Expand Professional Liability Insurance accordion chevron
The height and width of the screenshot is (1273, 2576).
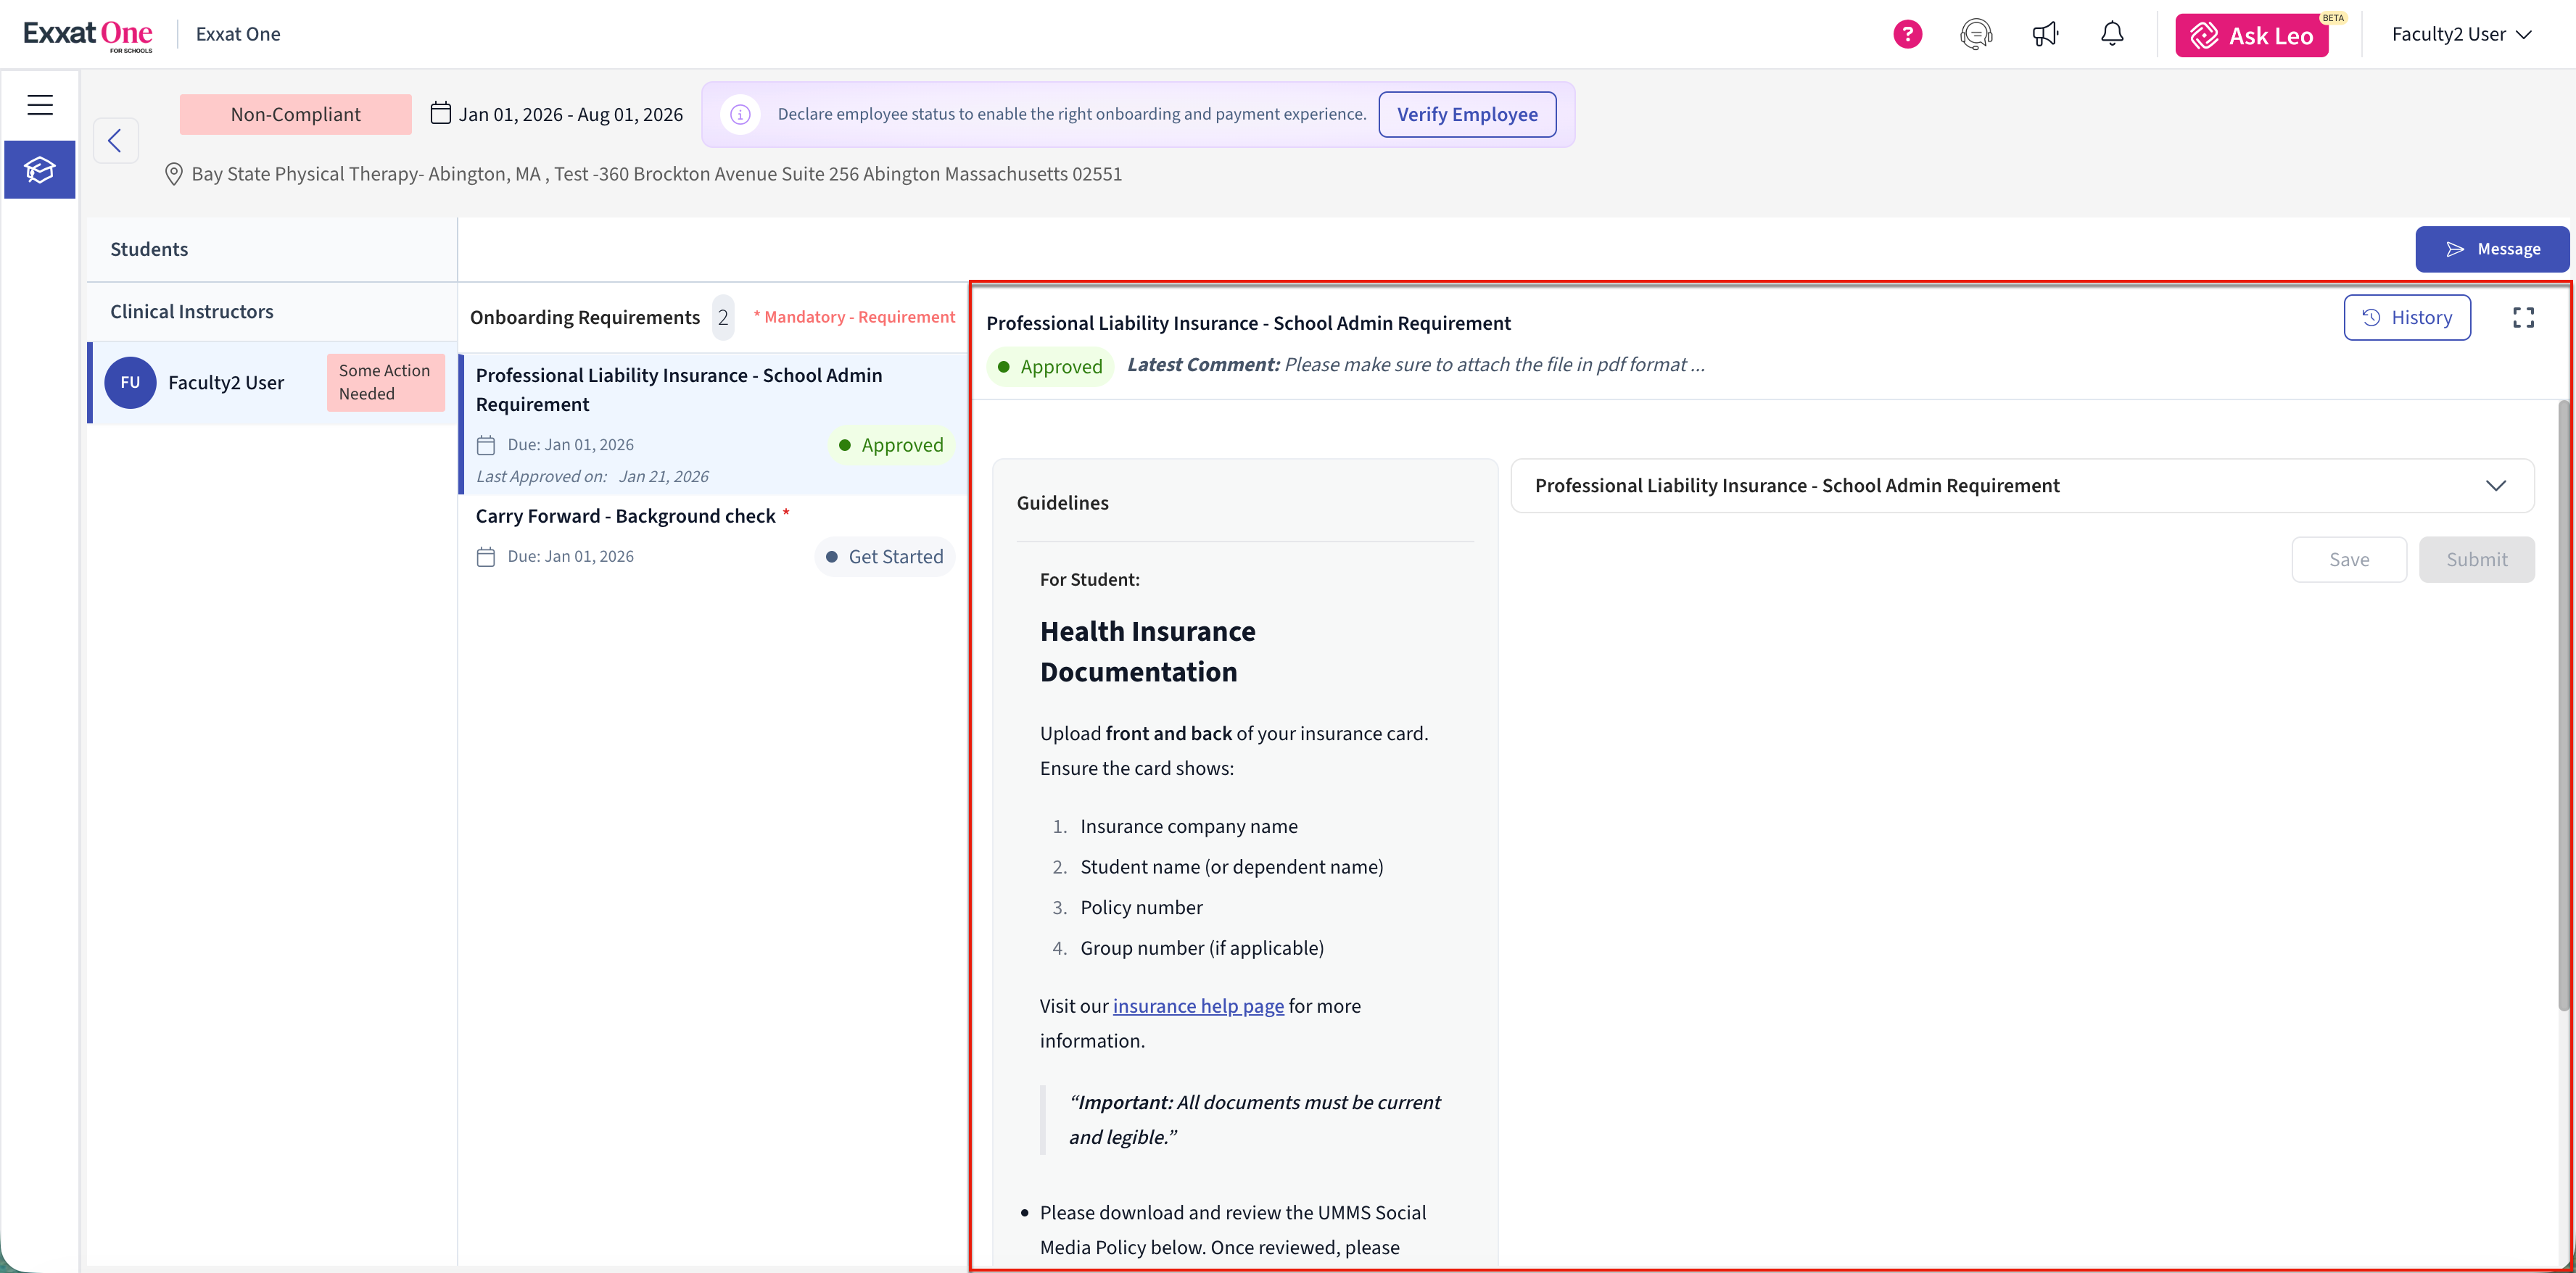(2495, 486)
